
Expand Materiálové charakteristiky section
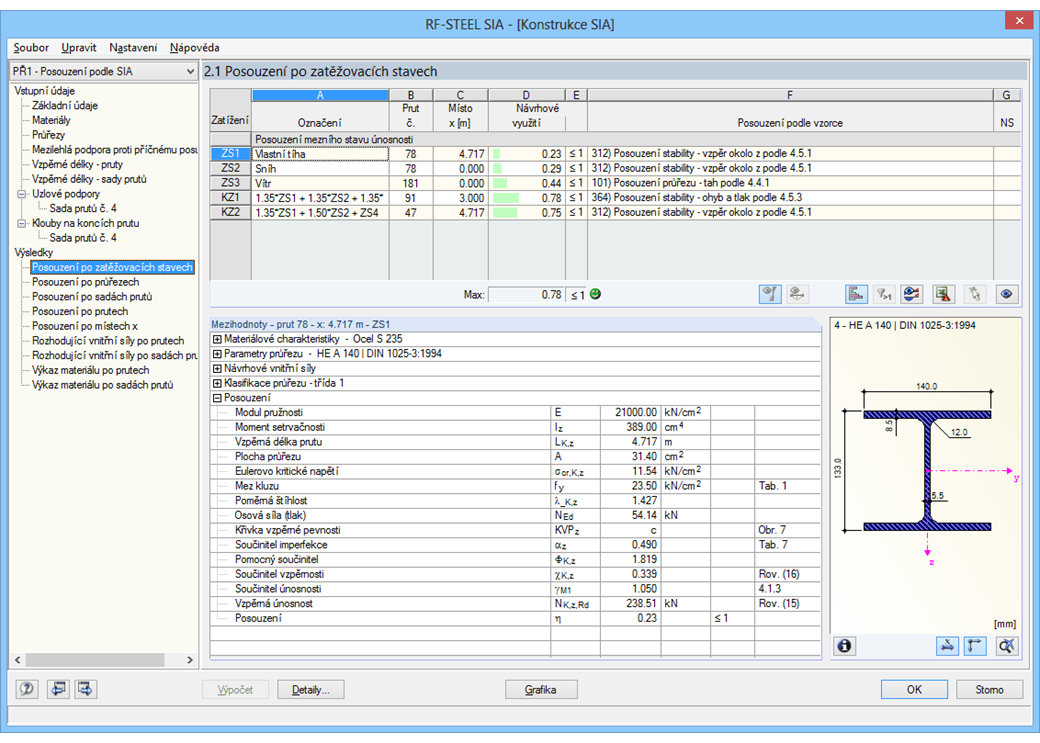coord(217,339)
